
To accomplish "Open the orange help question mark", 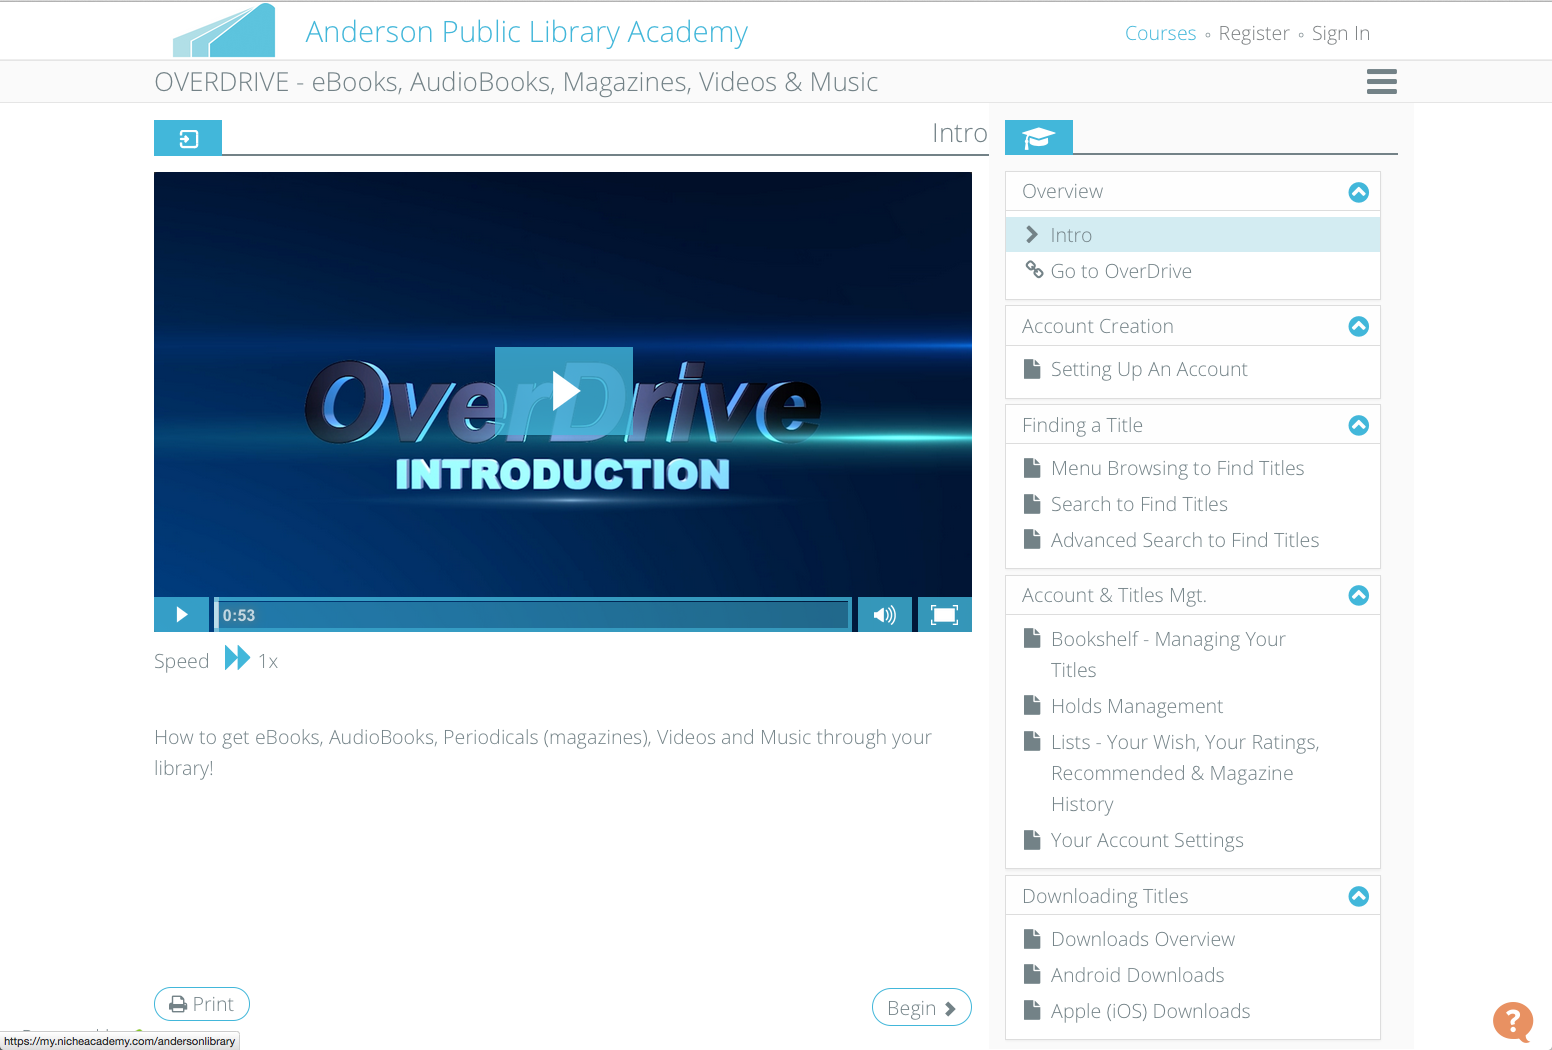I will pyautogui.click(x=1513, y=1022).
